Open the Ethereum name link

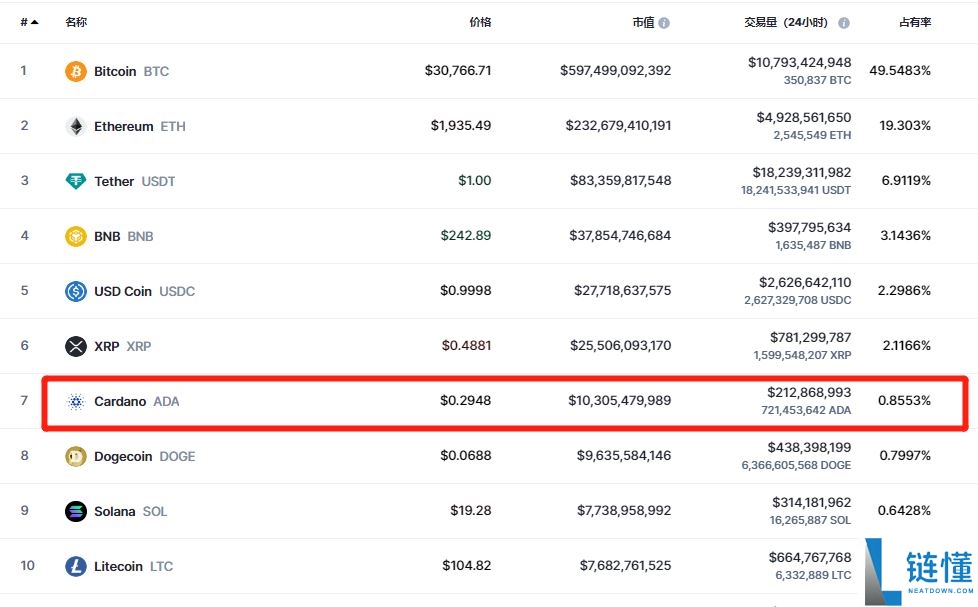[123, 126]
